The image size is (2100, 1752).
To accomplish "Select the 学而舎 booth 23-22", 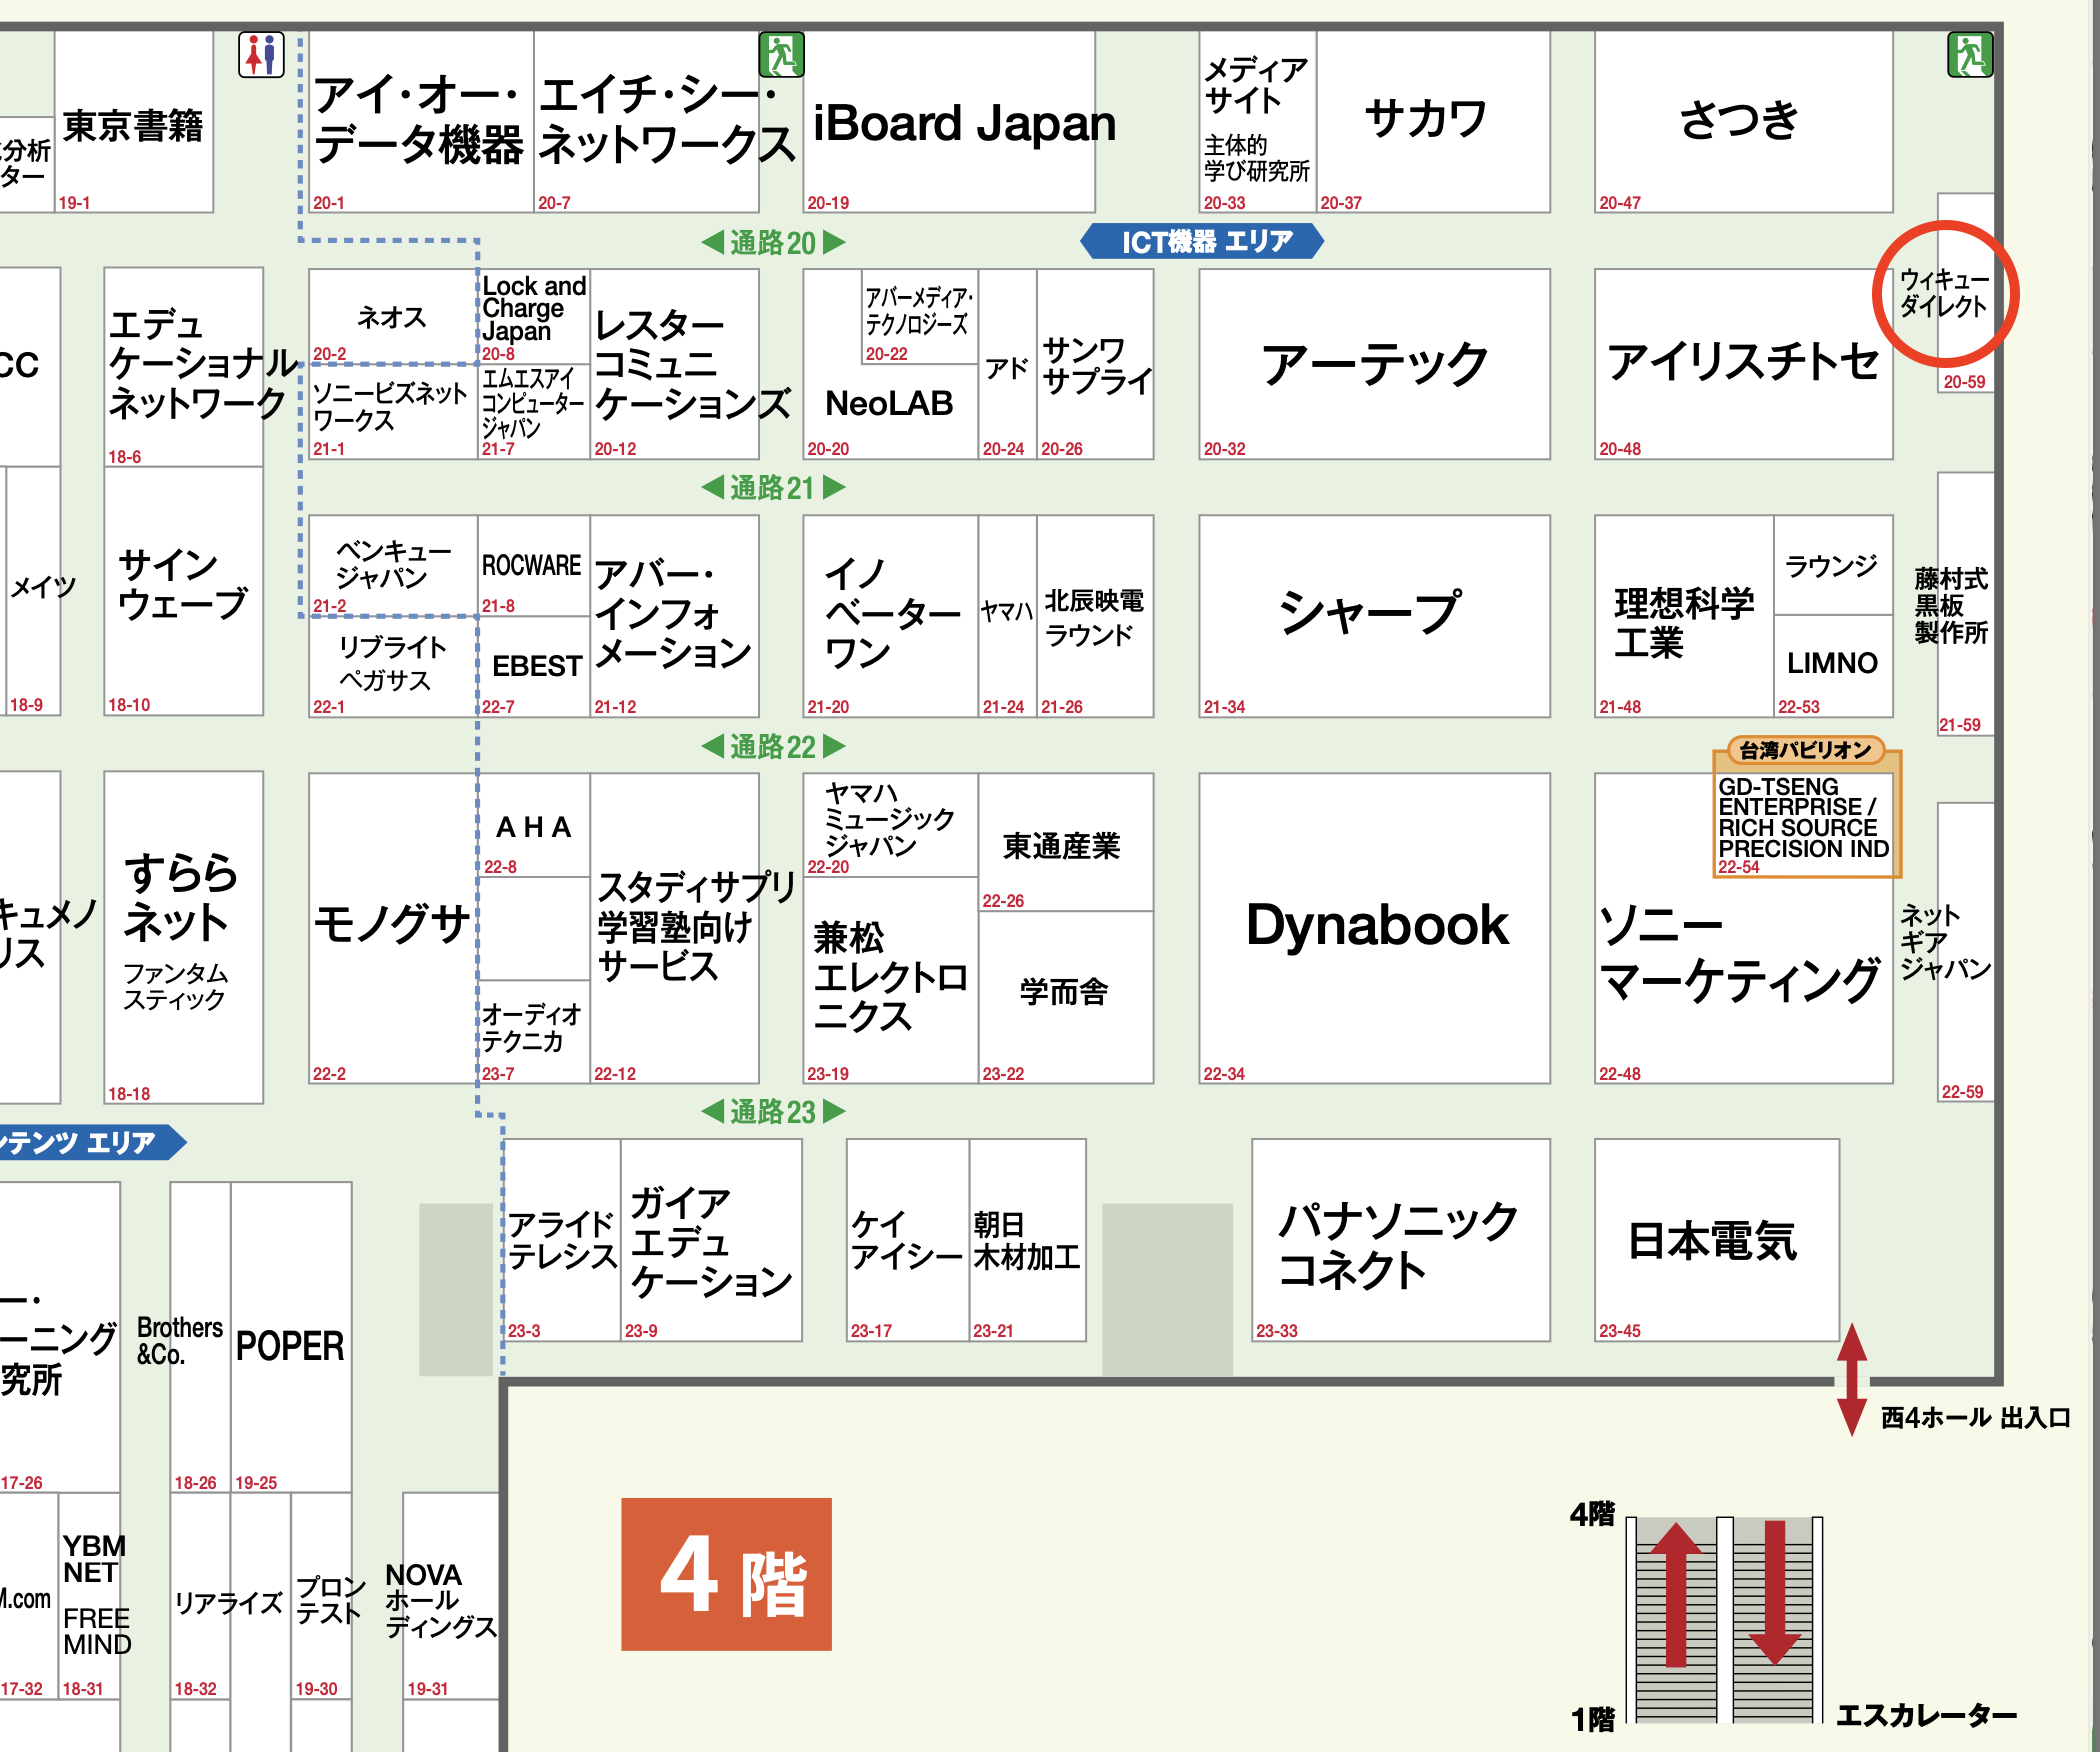I will [1065, 997].
